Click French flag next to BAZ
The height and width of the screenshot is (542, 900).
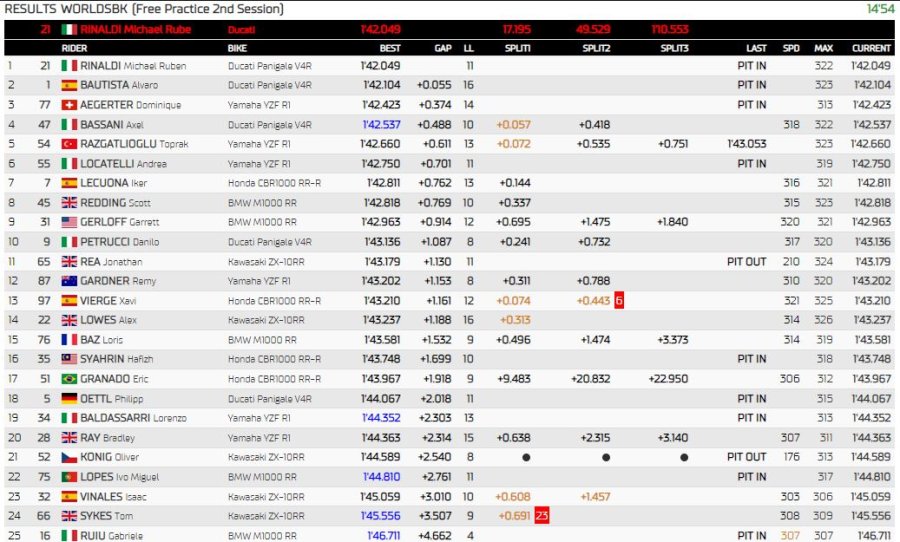pyautogui.click(x=69, y=339)
